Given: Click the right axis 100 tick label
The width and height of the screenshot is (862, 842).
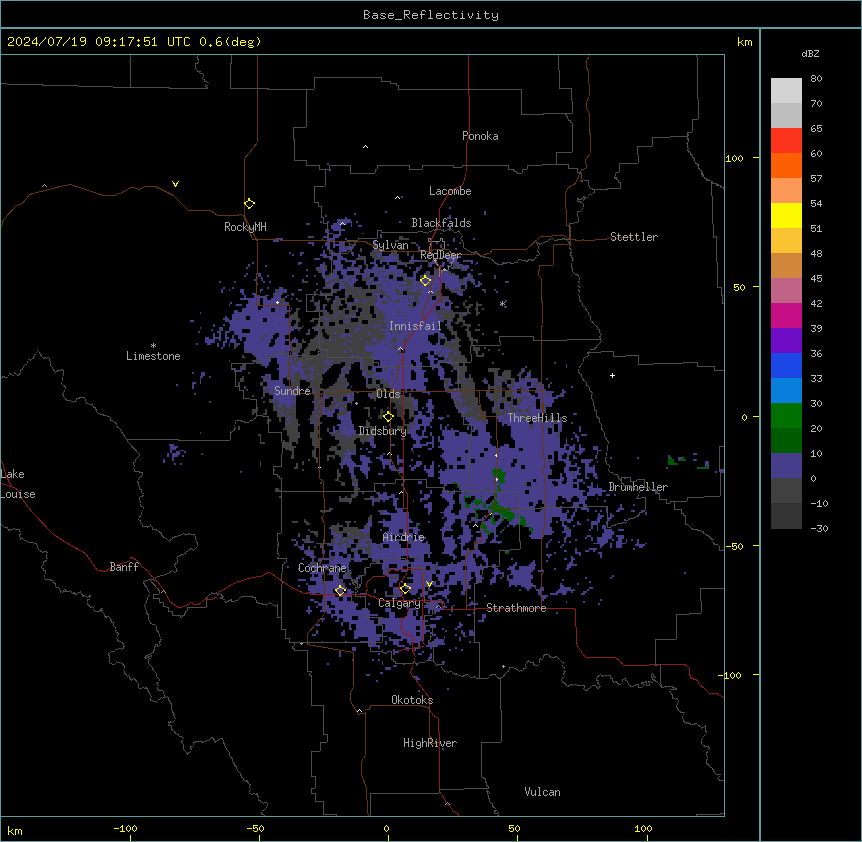Looking at the screenshot, I should coord(734,159).
